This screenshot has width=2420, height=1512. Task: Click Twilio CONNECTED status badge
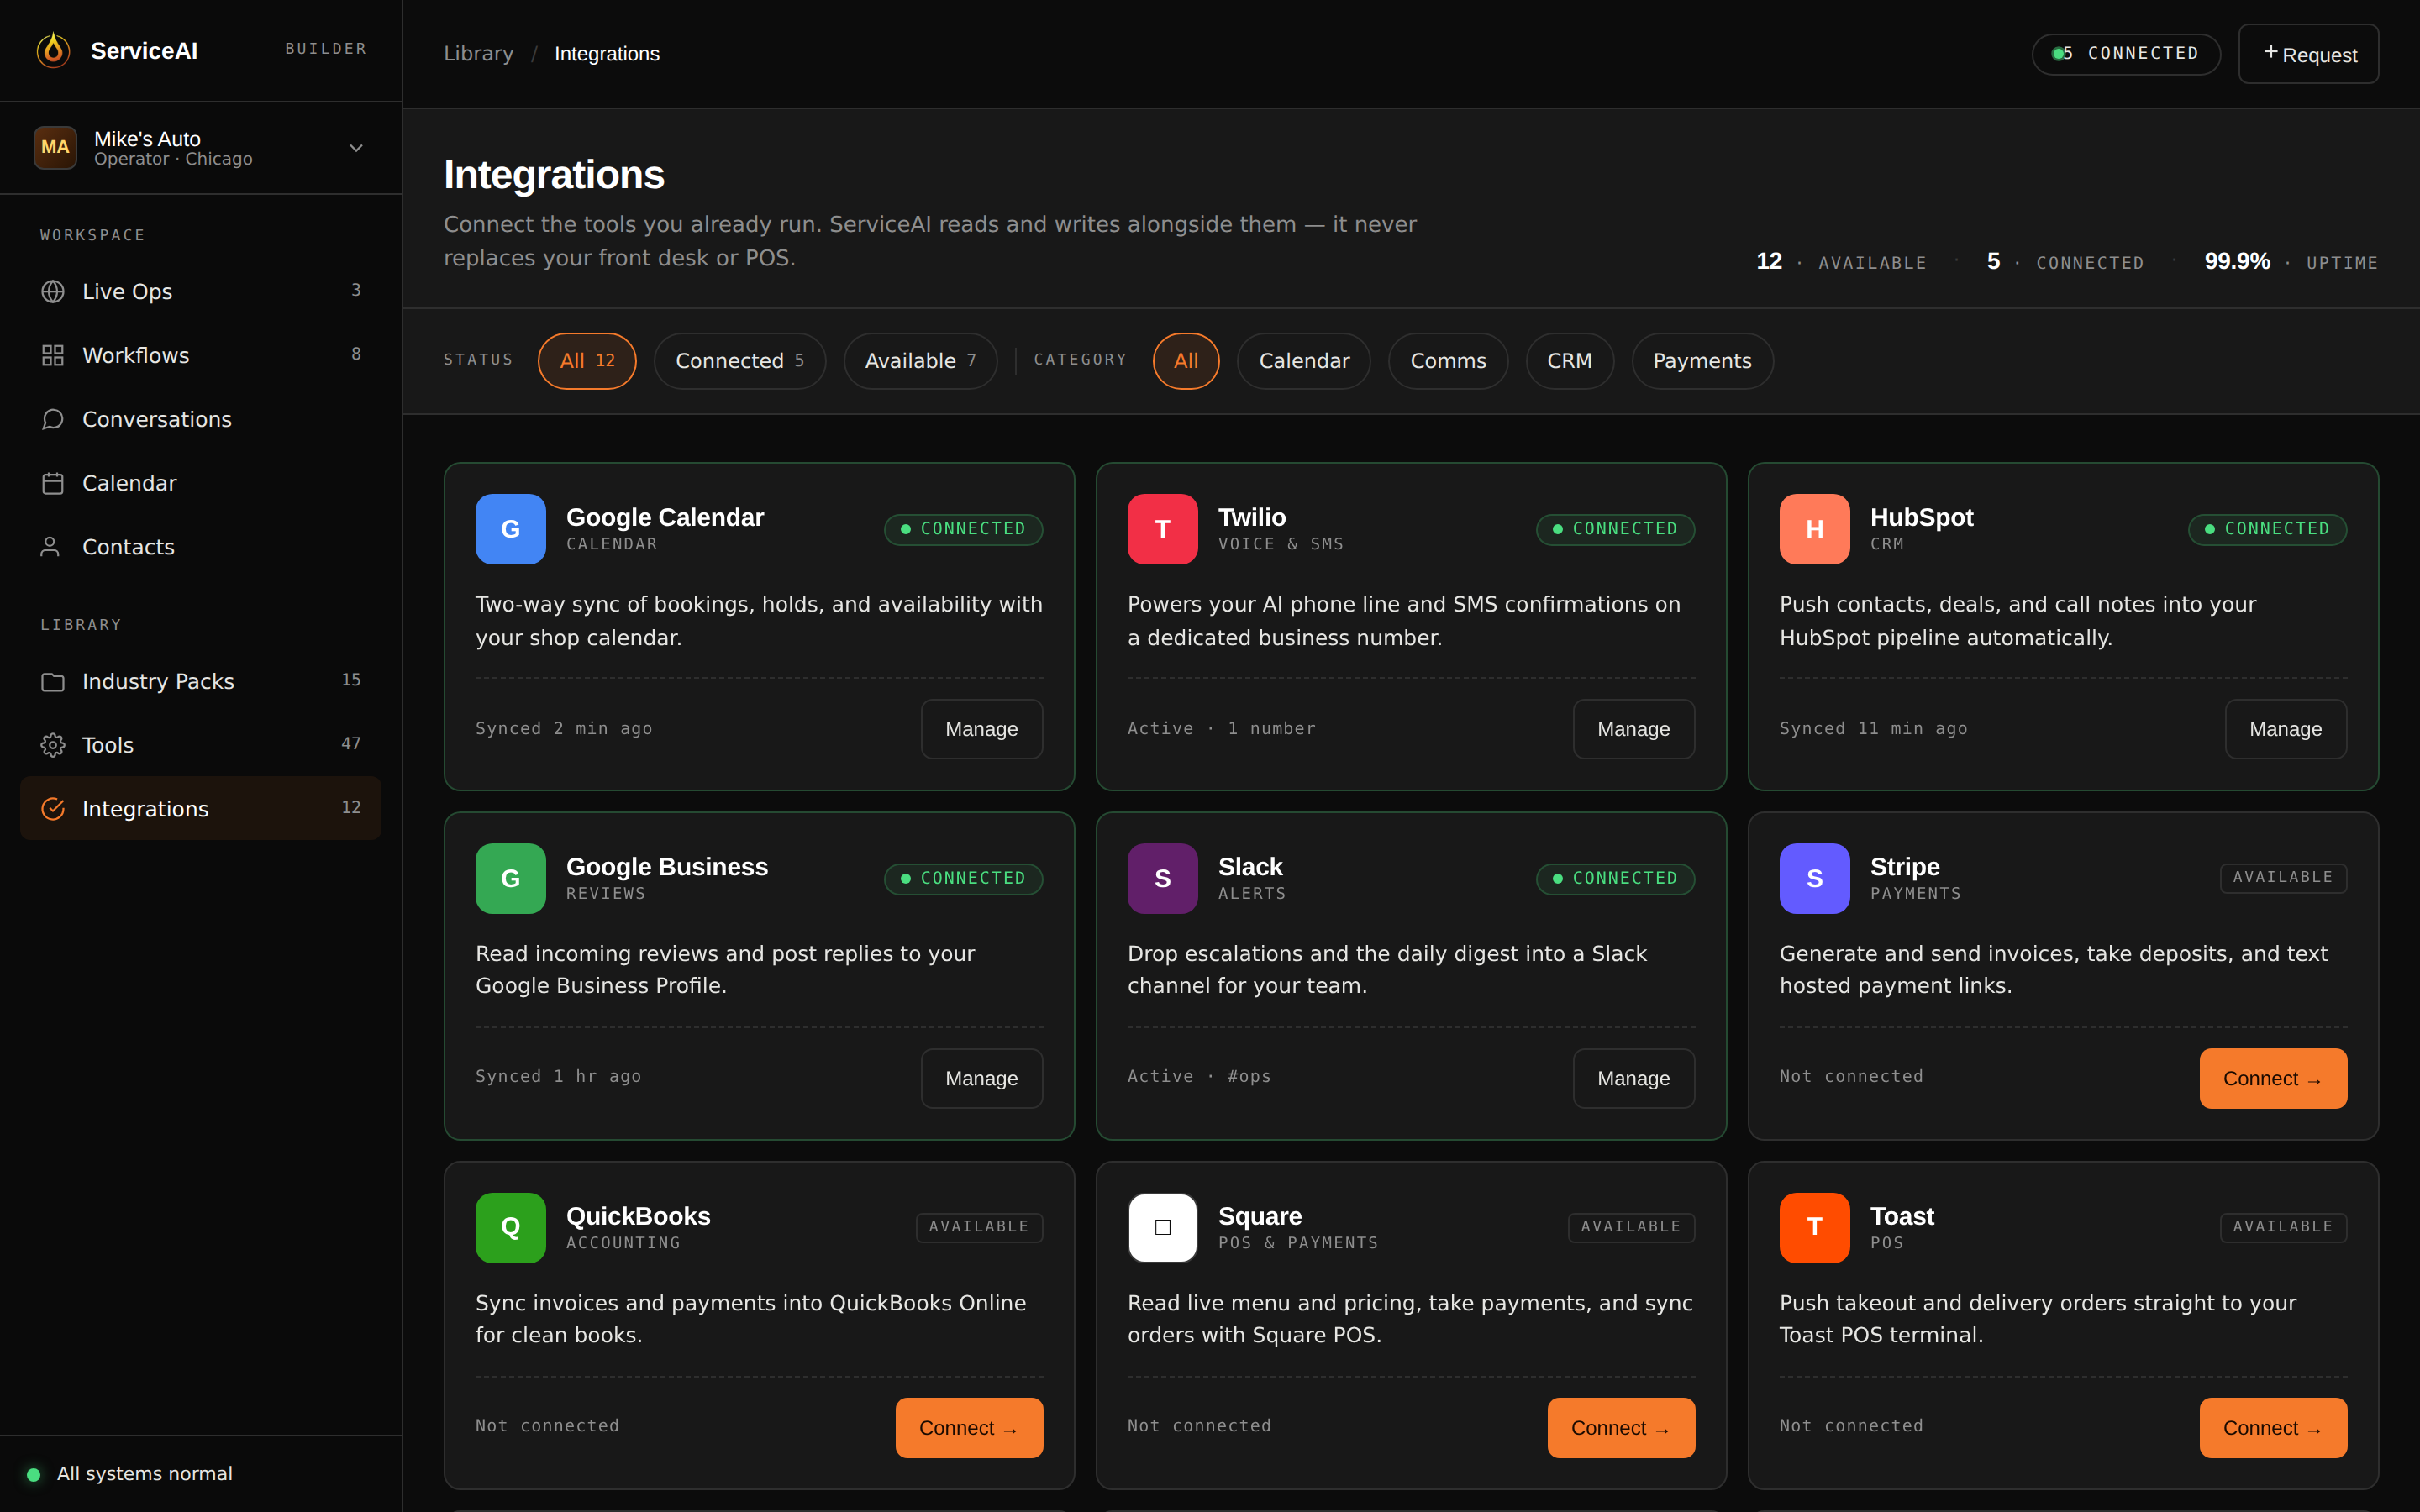(x=1615, y=529)
